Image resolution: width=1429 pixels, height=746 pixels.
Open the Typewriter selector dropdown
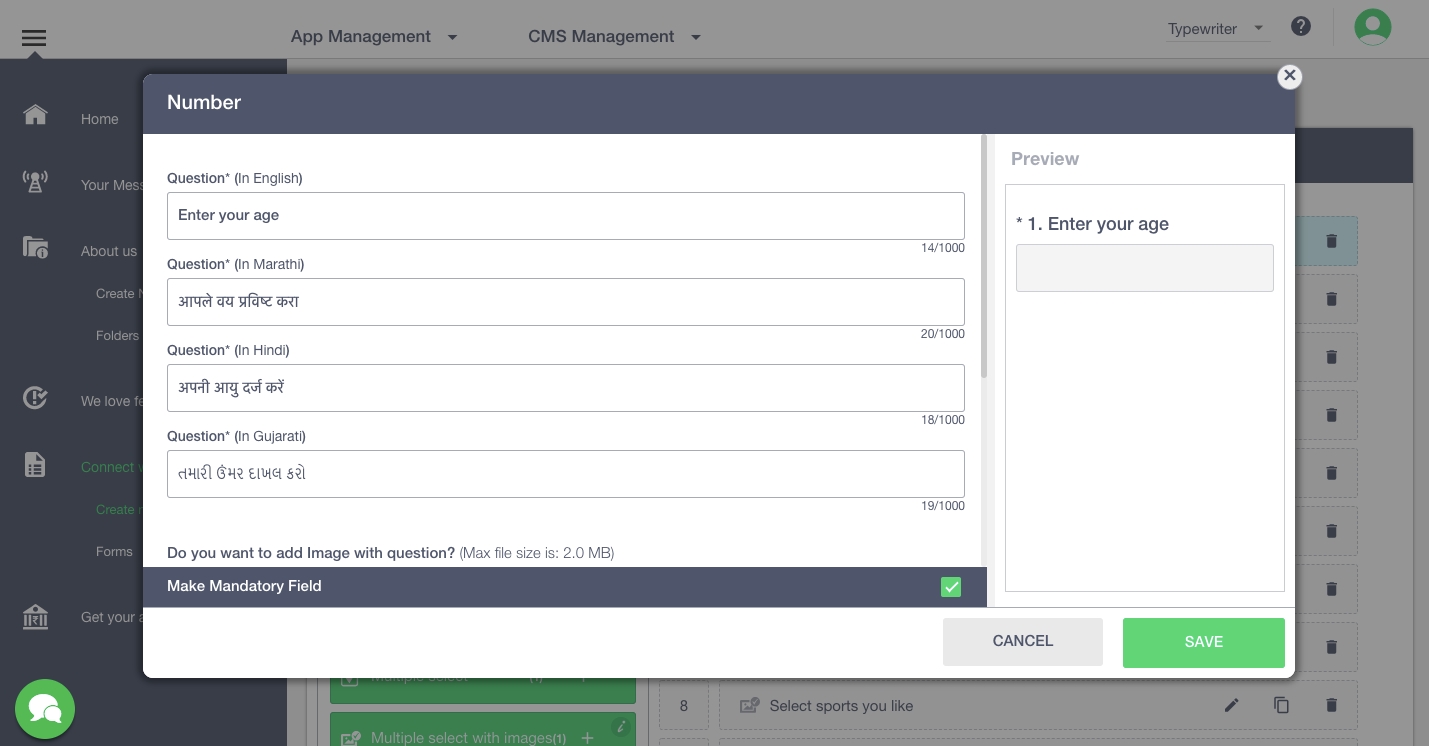pyautogui.click(x=1216, y=29)
